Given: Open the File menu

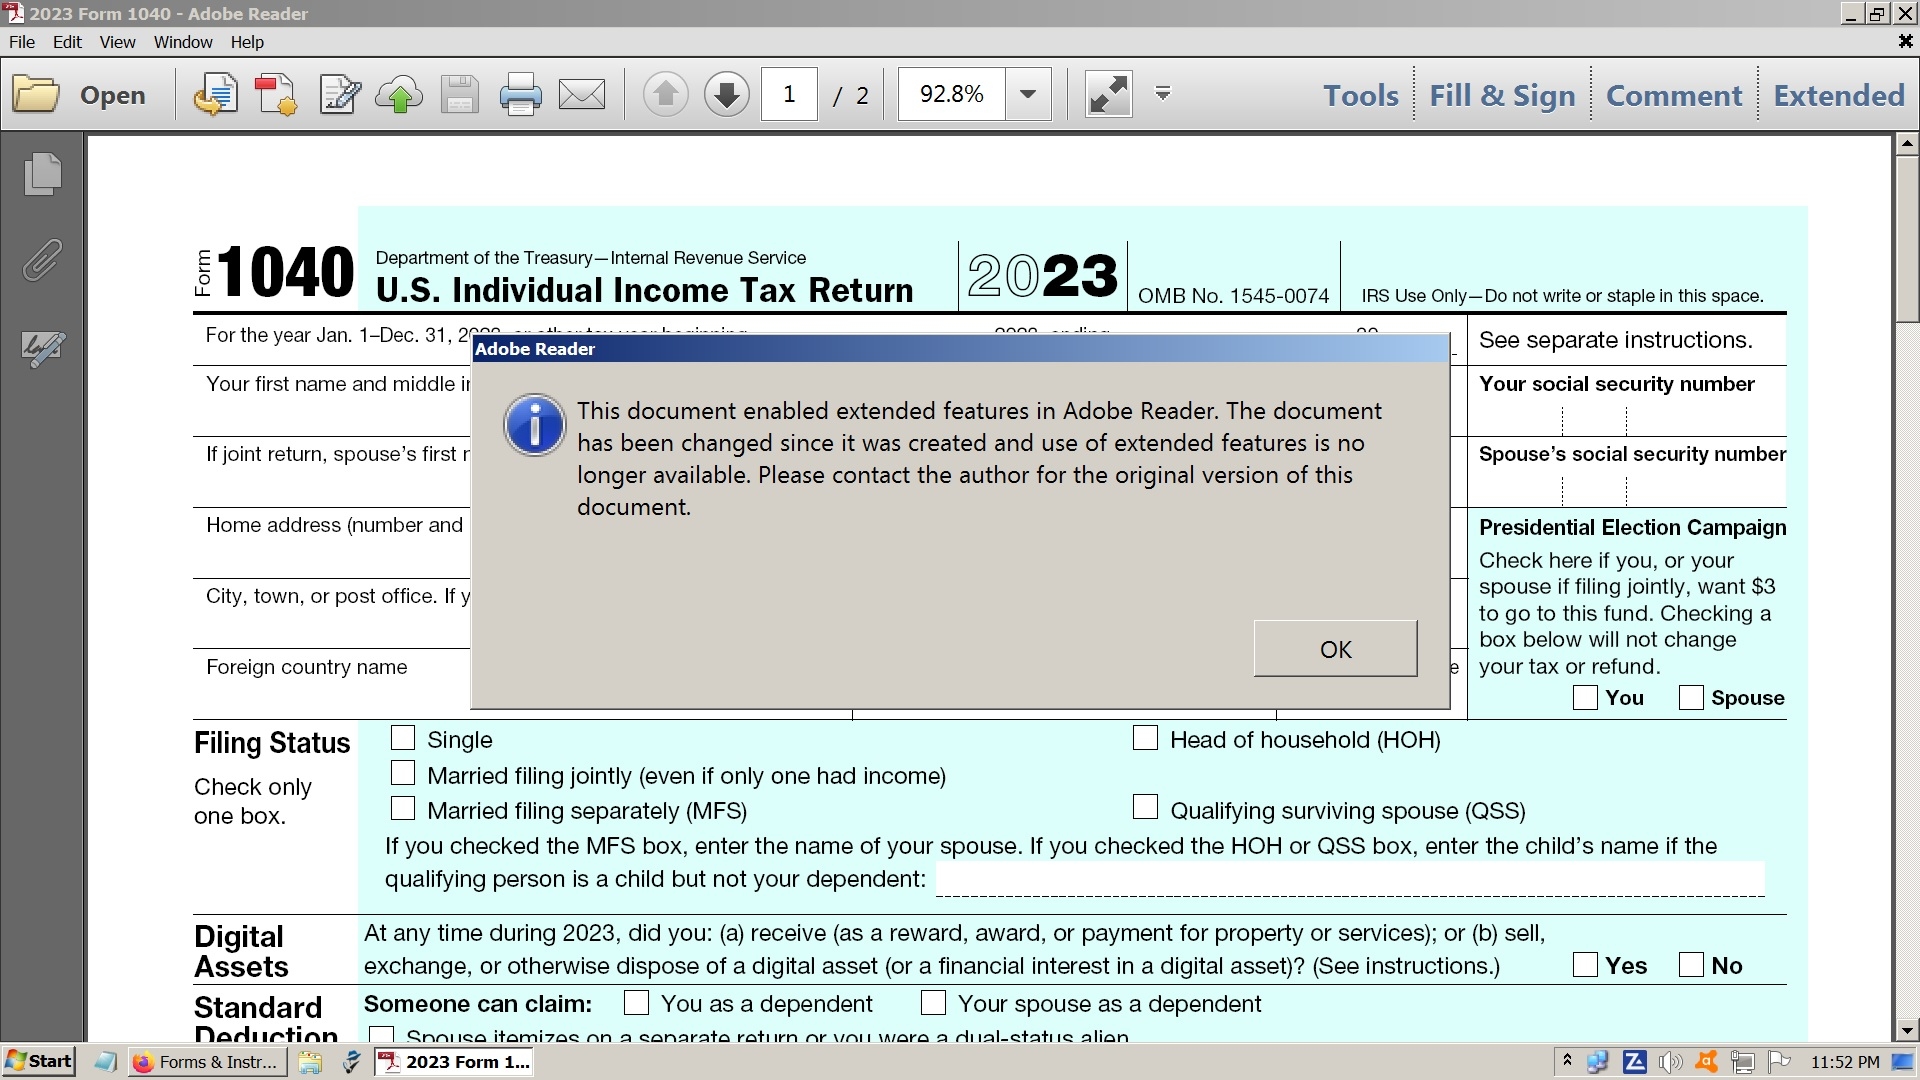Looking at the screenshot, I should coord(22,42).
